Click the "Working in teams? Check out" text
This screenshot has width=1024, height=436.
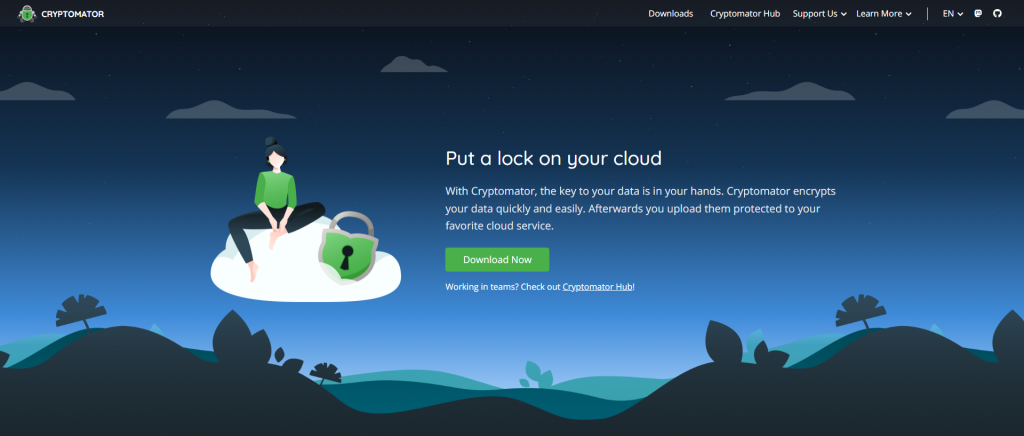pos(503,287)
